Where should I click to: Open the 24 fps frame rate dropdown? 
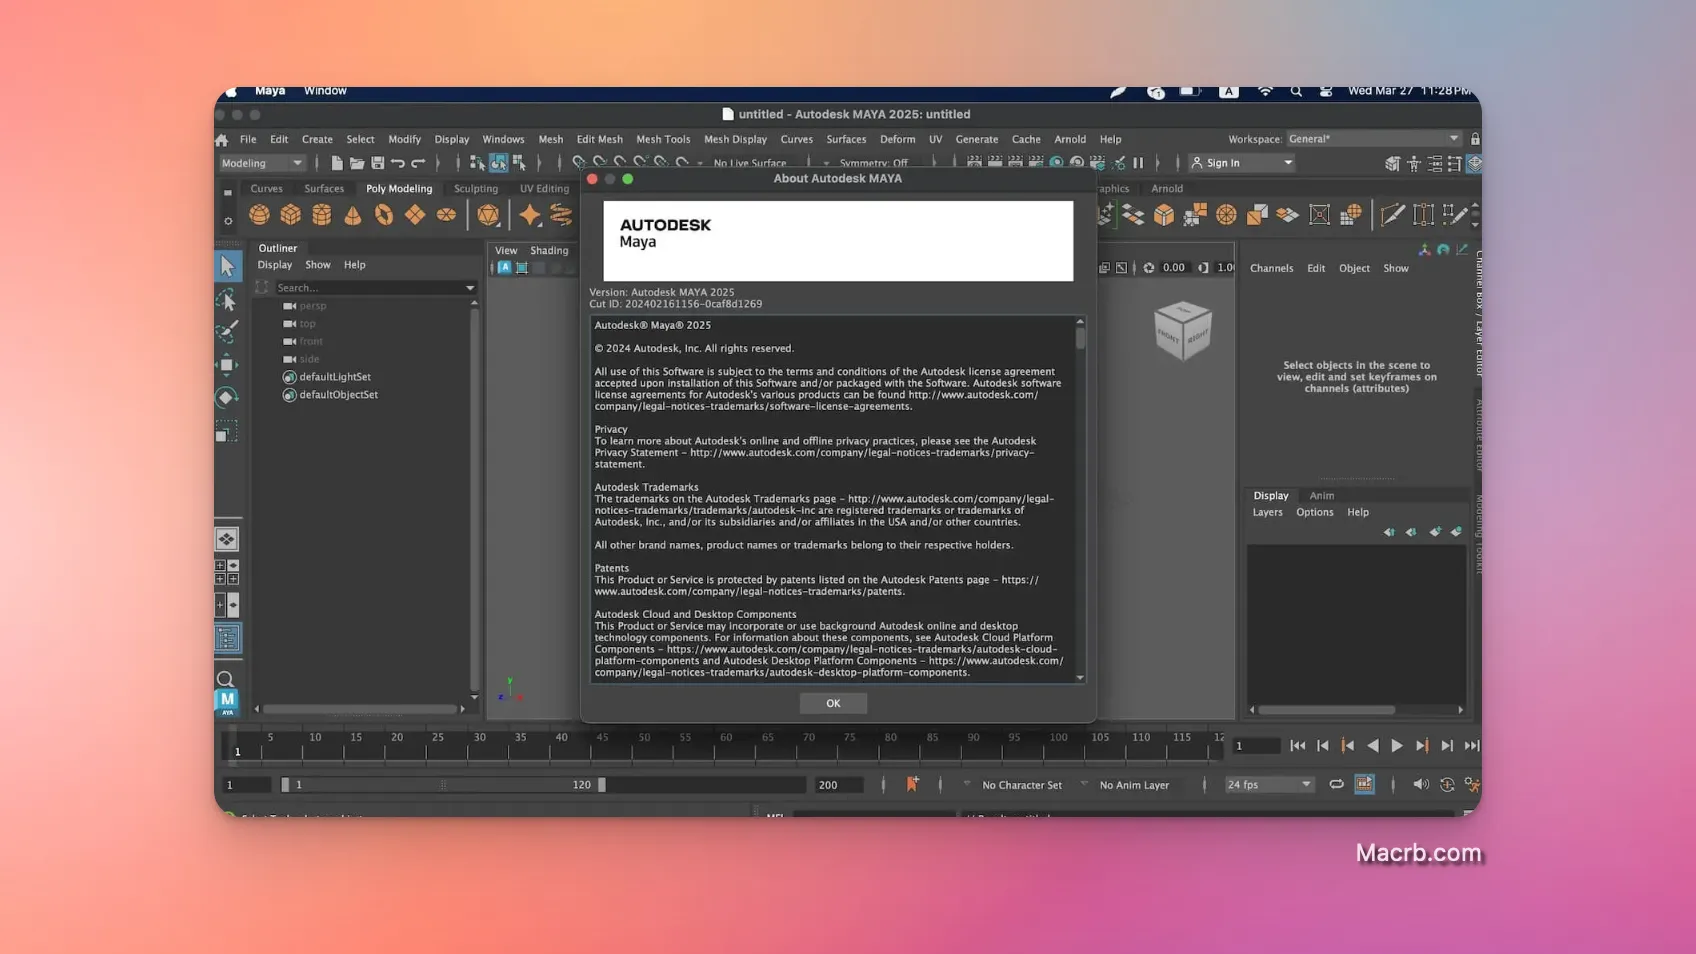point(1268,785)
